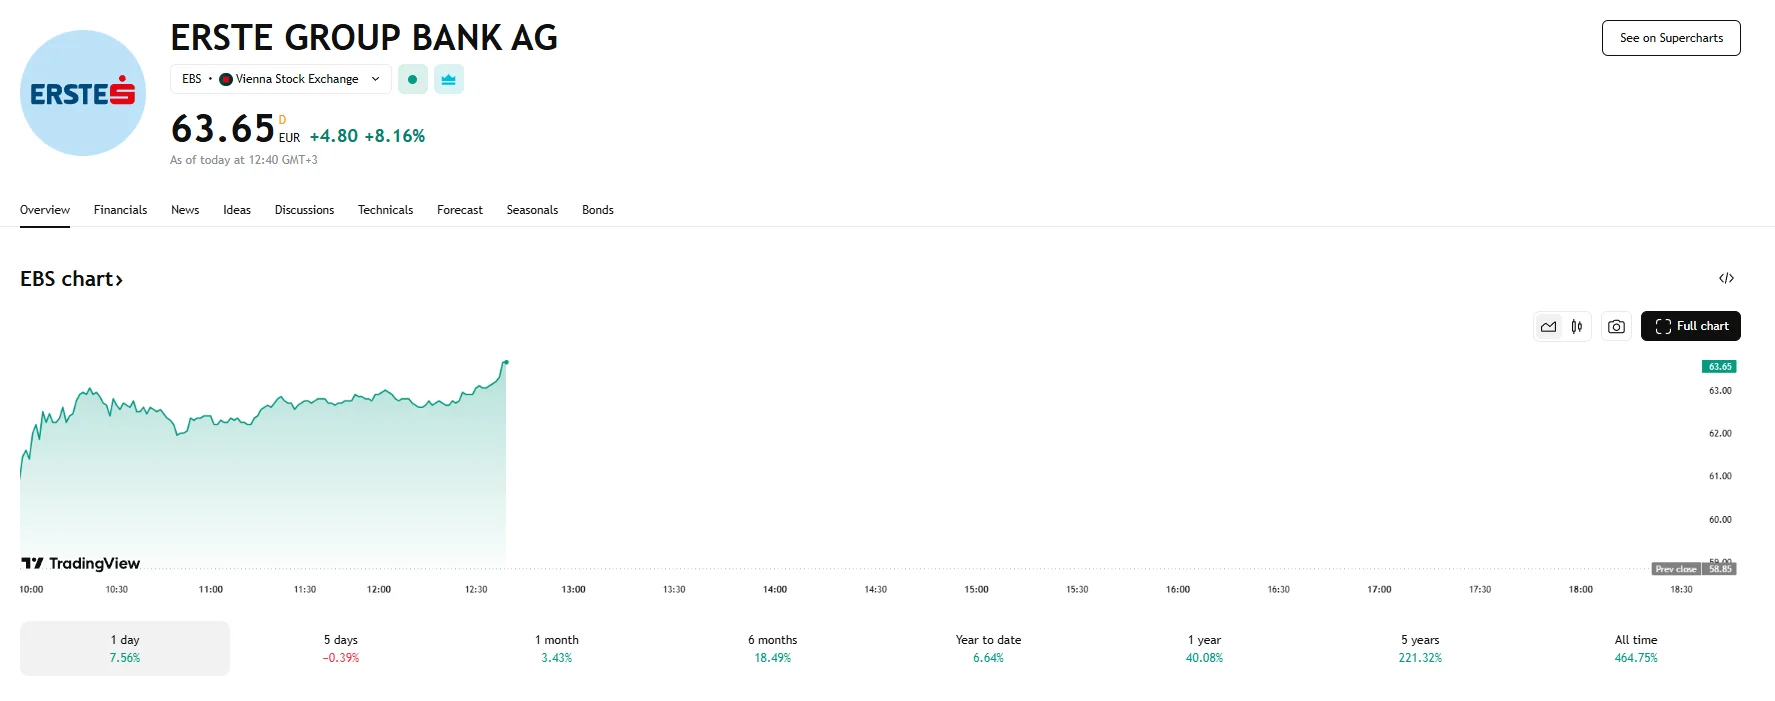View the Seasonals tab

(x=532, y=210)
